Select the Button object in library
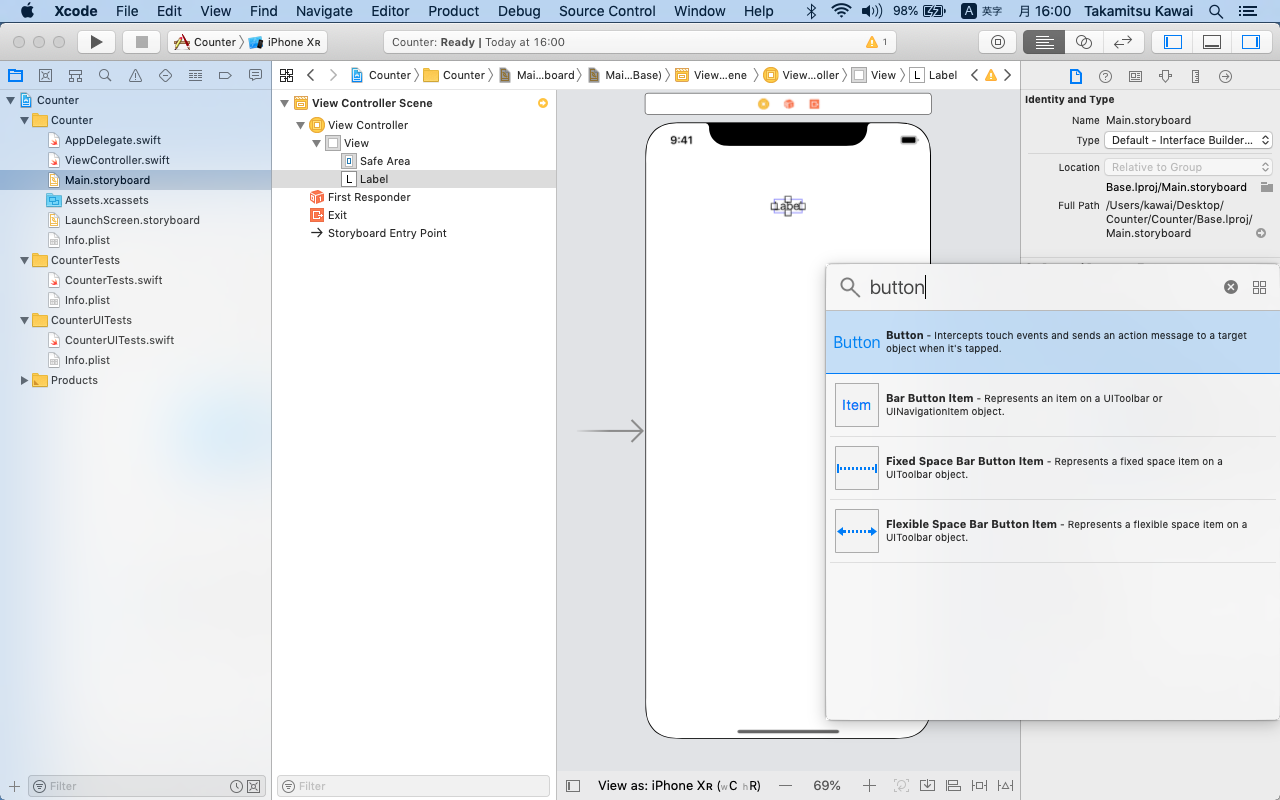This screenshot has height=800, width=1280. pyautogui.click(x=1052, y=342)
